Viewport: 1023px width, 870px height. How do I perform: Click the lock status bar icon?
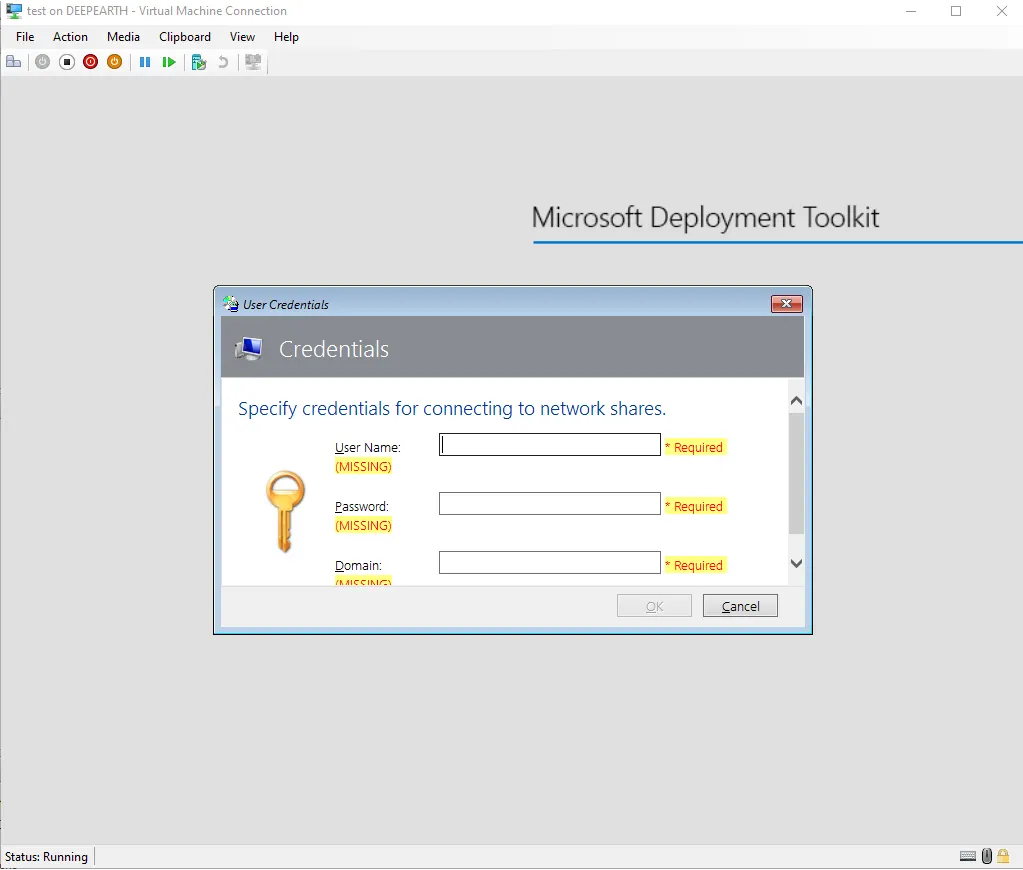tap(1003, 856)
